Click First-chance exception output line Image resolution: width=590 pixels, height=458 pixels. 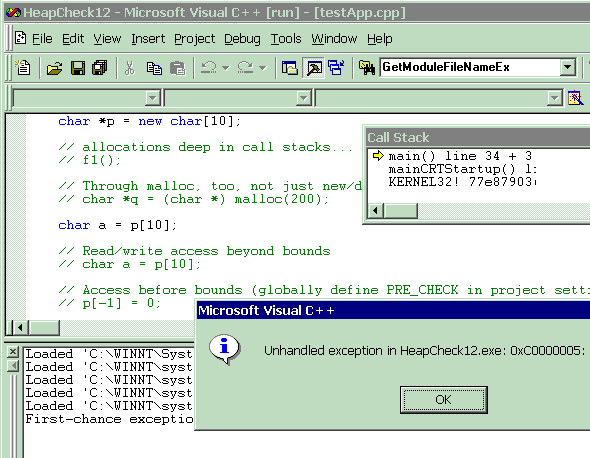click(109, 419)
